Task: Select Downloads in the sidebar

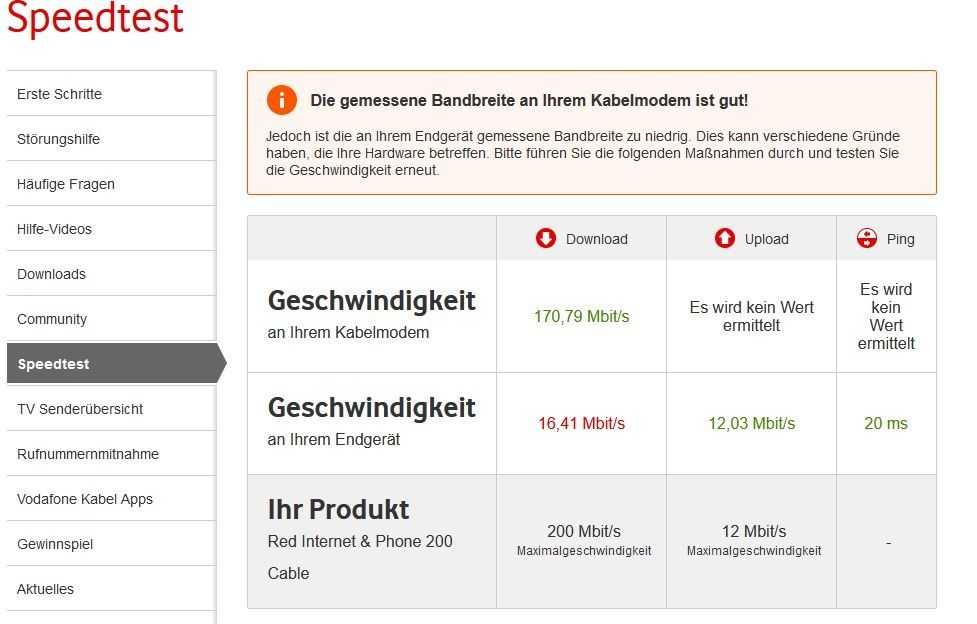Action: [111, 274]
